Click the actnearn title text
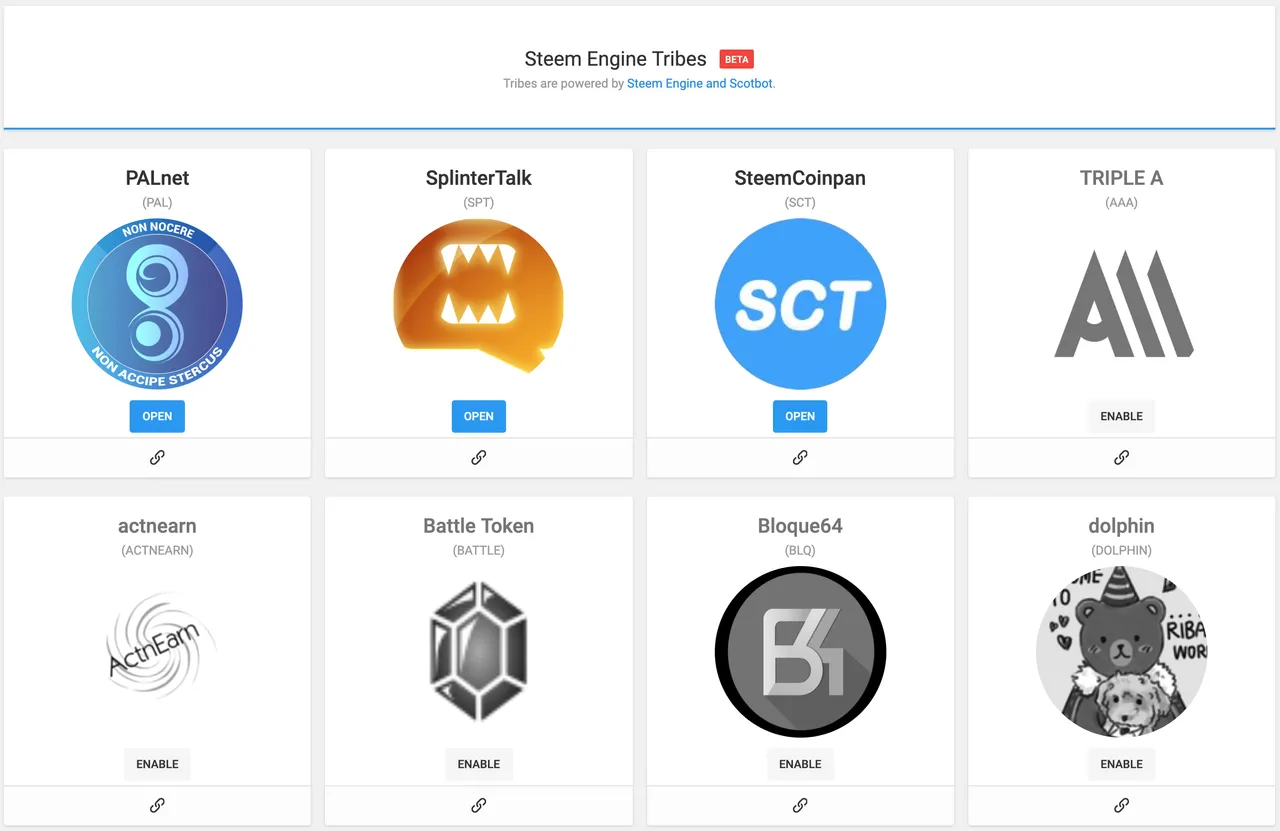The height and width of the screenshot is (831, 1280). click(x=157, y=526)
